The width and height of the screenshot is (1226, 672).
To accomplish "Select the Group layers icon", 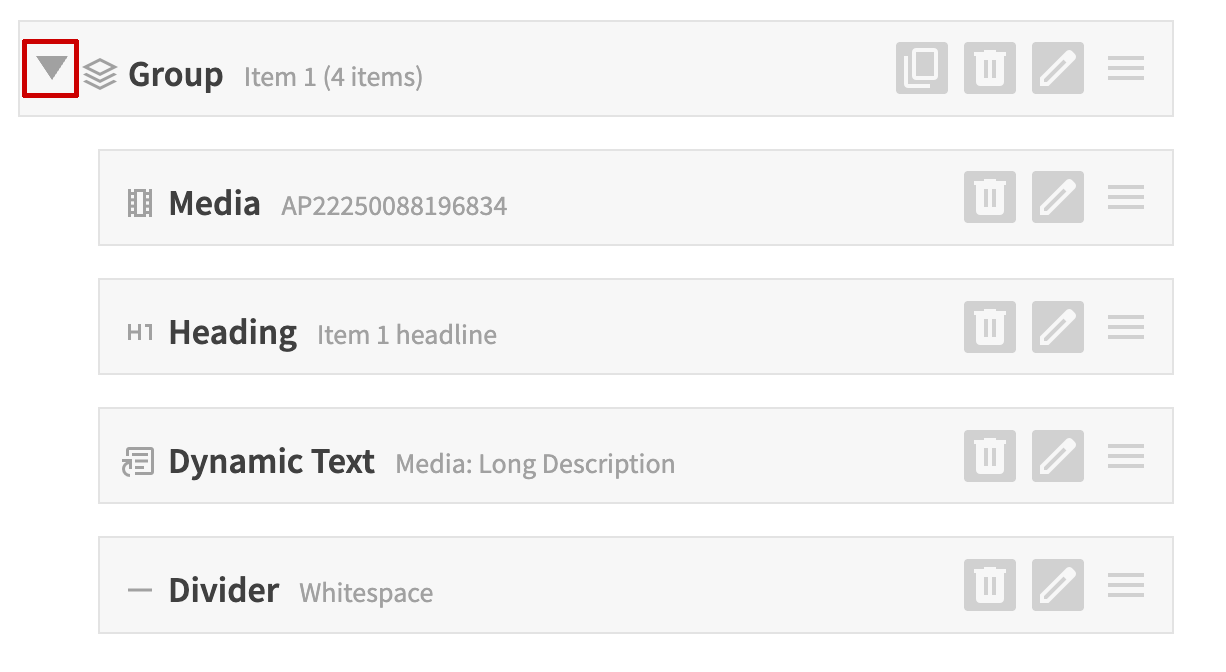I will click(x=100, y=74).
